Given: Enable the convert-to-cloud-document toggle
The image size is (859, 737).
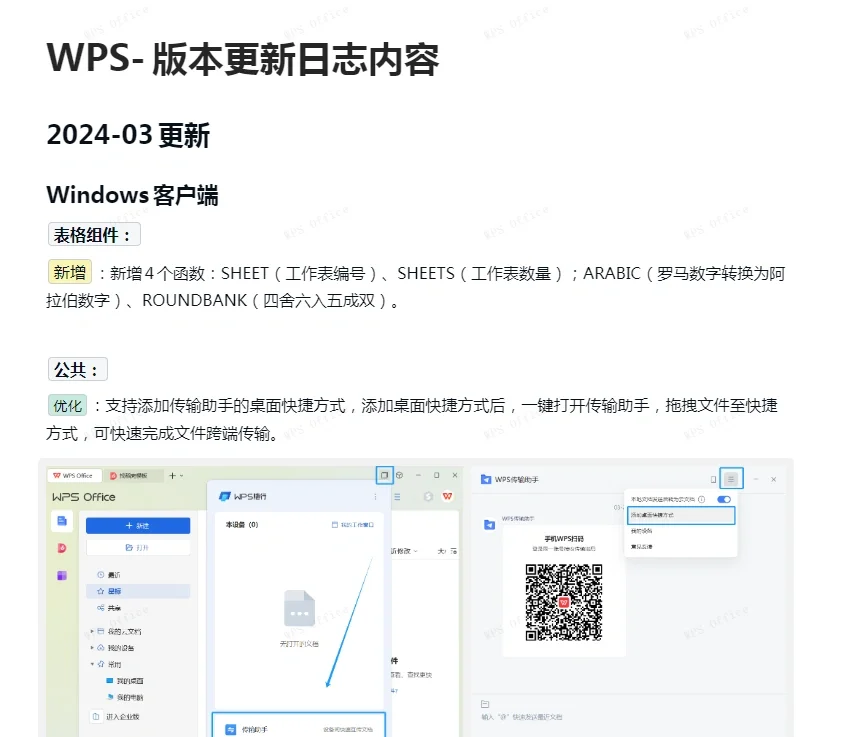Looking at the screenshot, I should click(x=723, y=500).
